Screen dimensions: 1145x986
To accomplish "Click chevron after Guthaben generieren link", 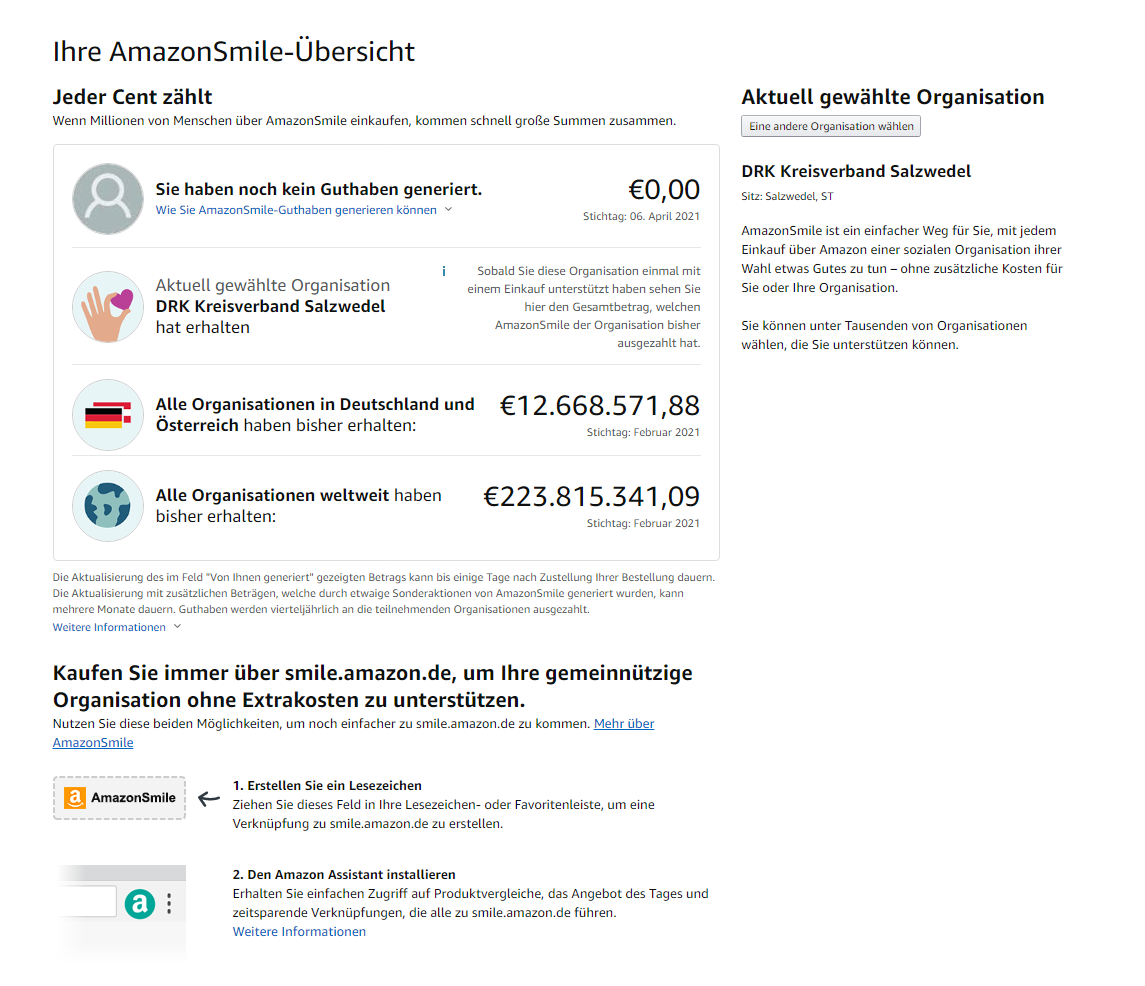I will pyautogui.click(x=448, y=210).
